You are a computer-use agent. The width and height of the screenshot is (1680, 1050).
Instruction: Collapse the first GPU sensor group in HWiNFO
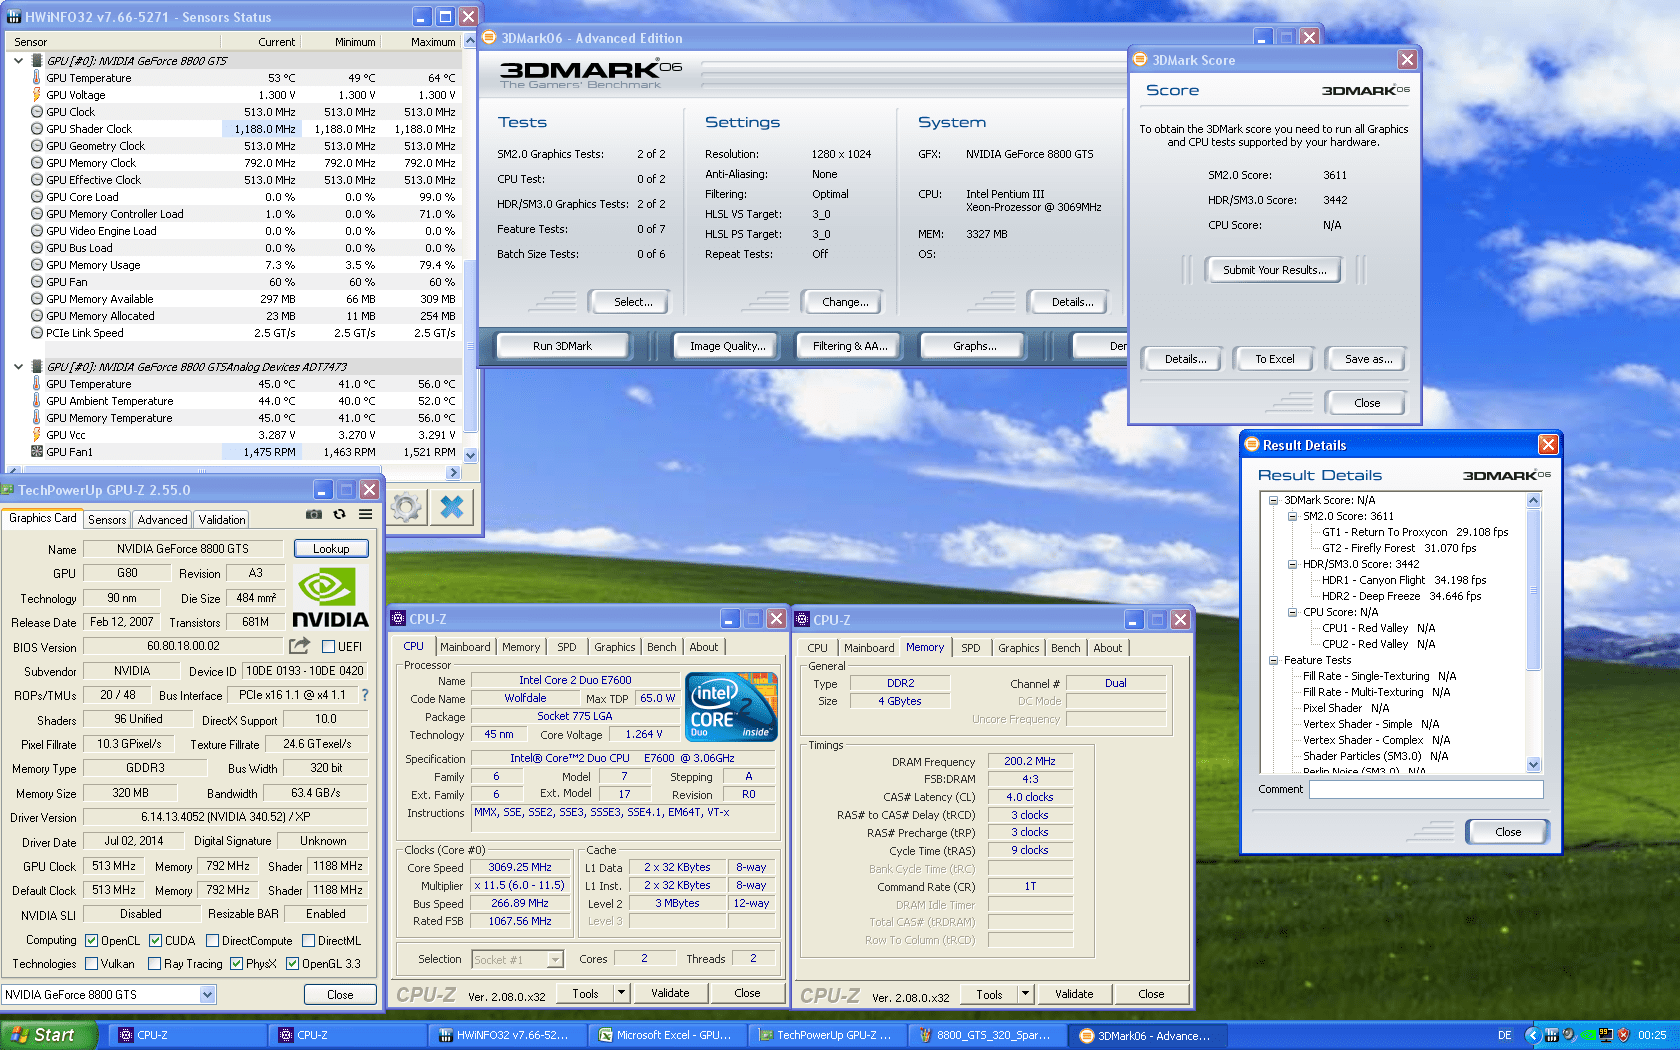tap(18, 61)
